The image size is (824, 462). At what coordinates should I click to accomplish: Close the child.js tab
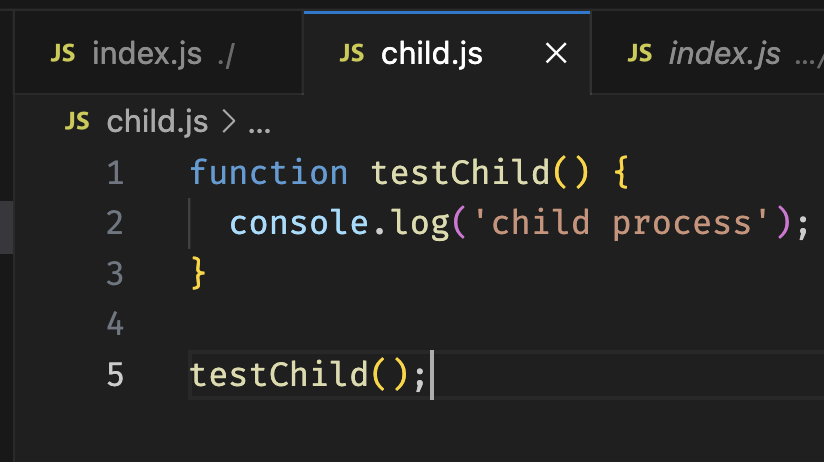pos(556,54)
